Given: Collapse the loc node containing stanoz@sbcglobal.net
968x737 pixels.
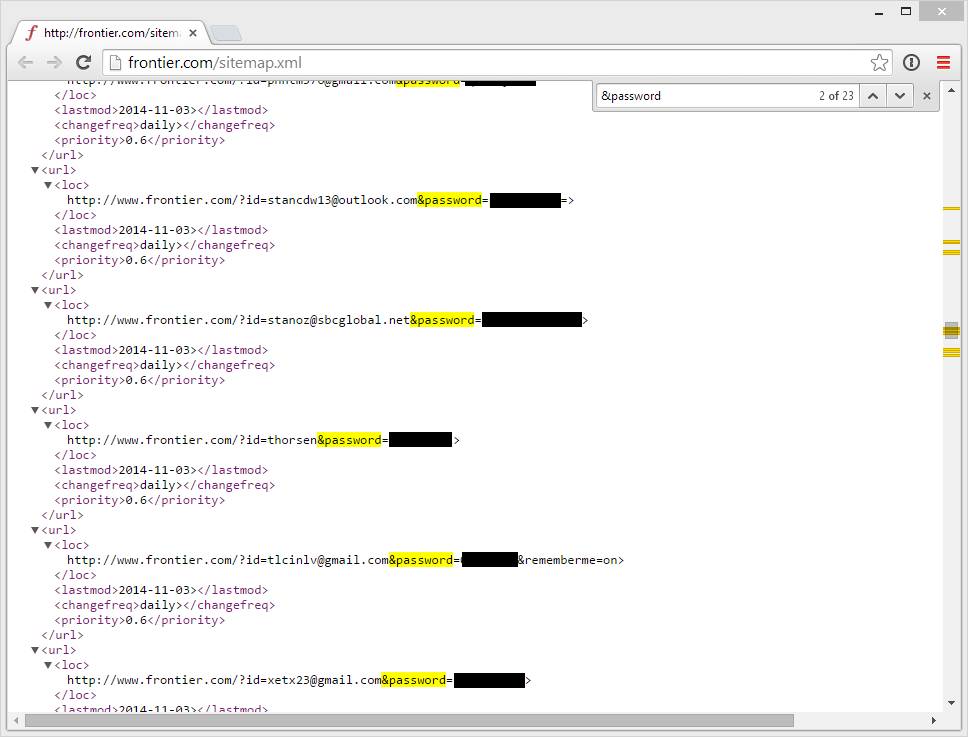Looking at the screenshot, I should point(48,305).
